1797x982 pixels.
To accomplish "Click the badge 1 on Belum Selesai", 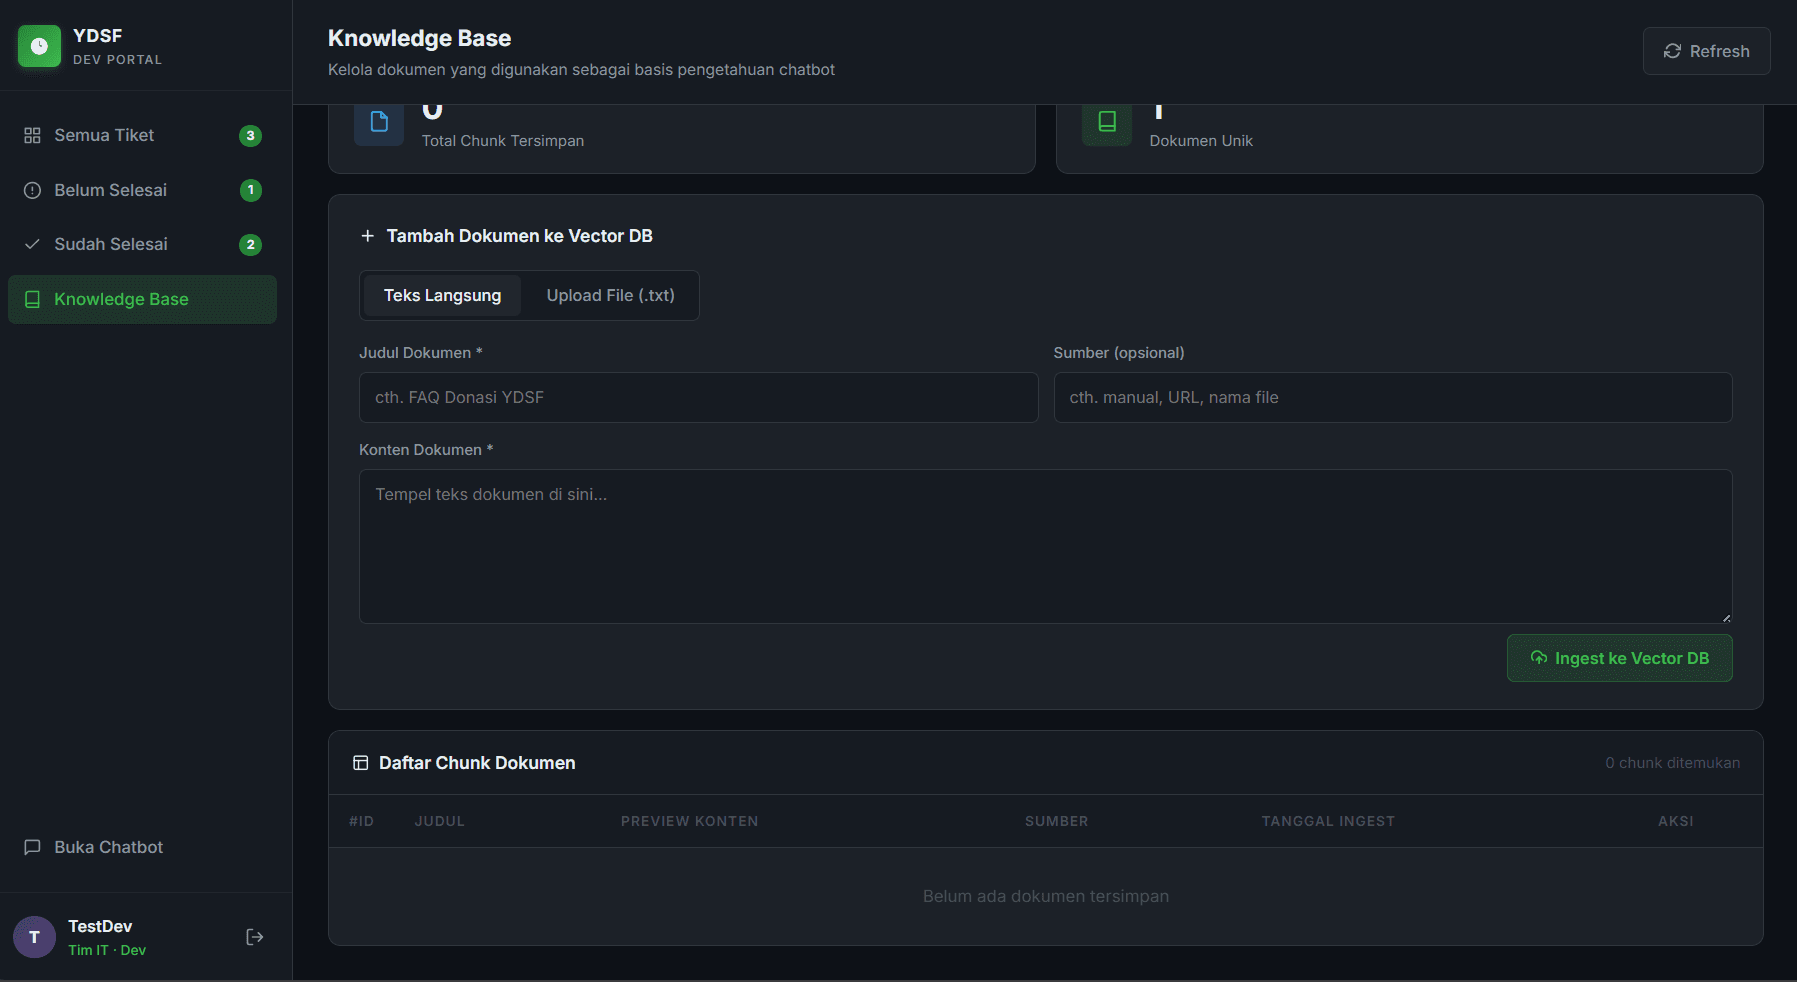I will [x=251, y=190].
